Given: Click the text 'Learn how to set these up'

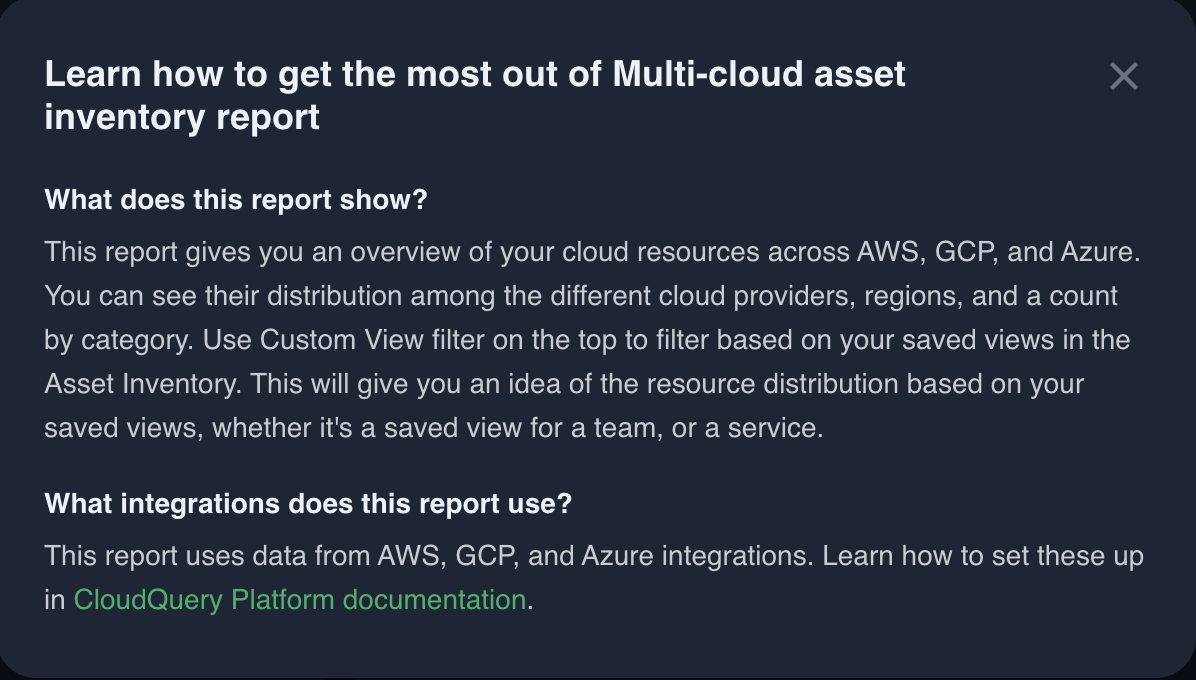Looking at the screenshot, I should [982, 556].
